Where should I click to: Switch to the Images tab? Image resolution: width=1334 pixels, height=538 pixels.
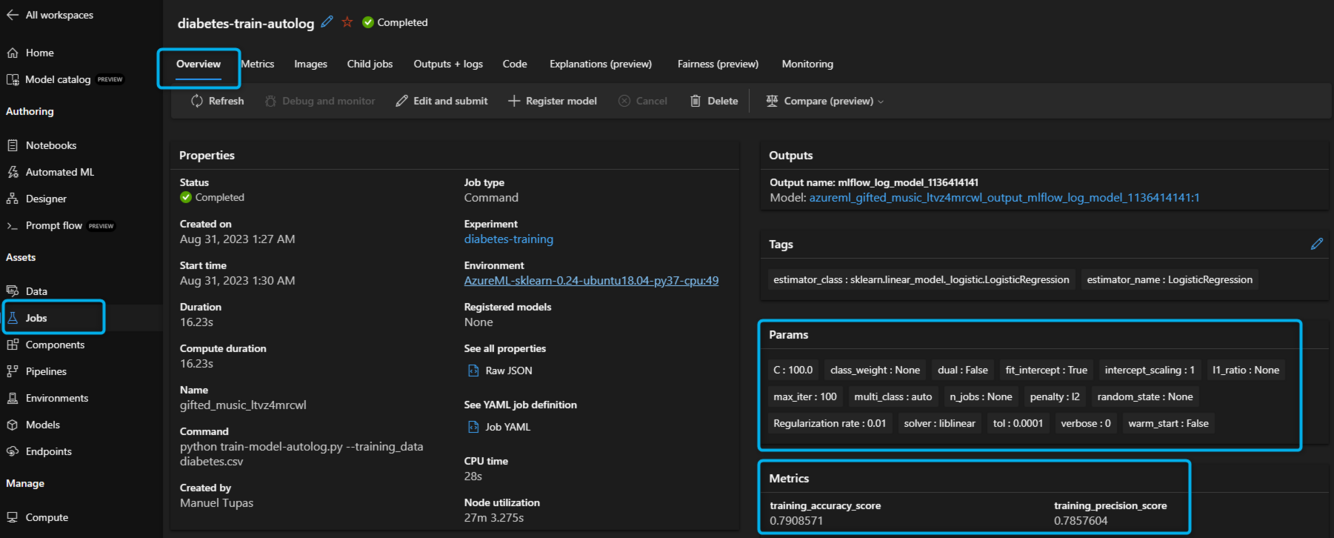(310, 64)
